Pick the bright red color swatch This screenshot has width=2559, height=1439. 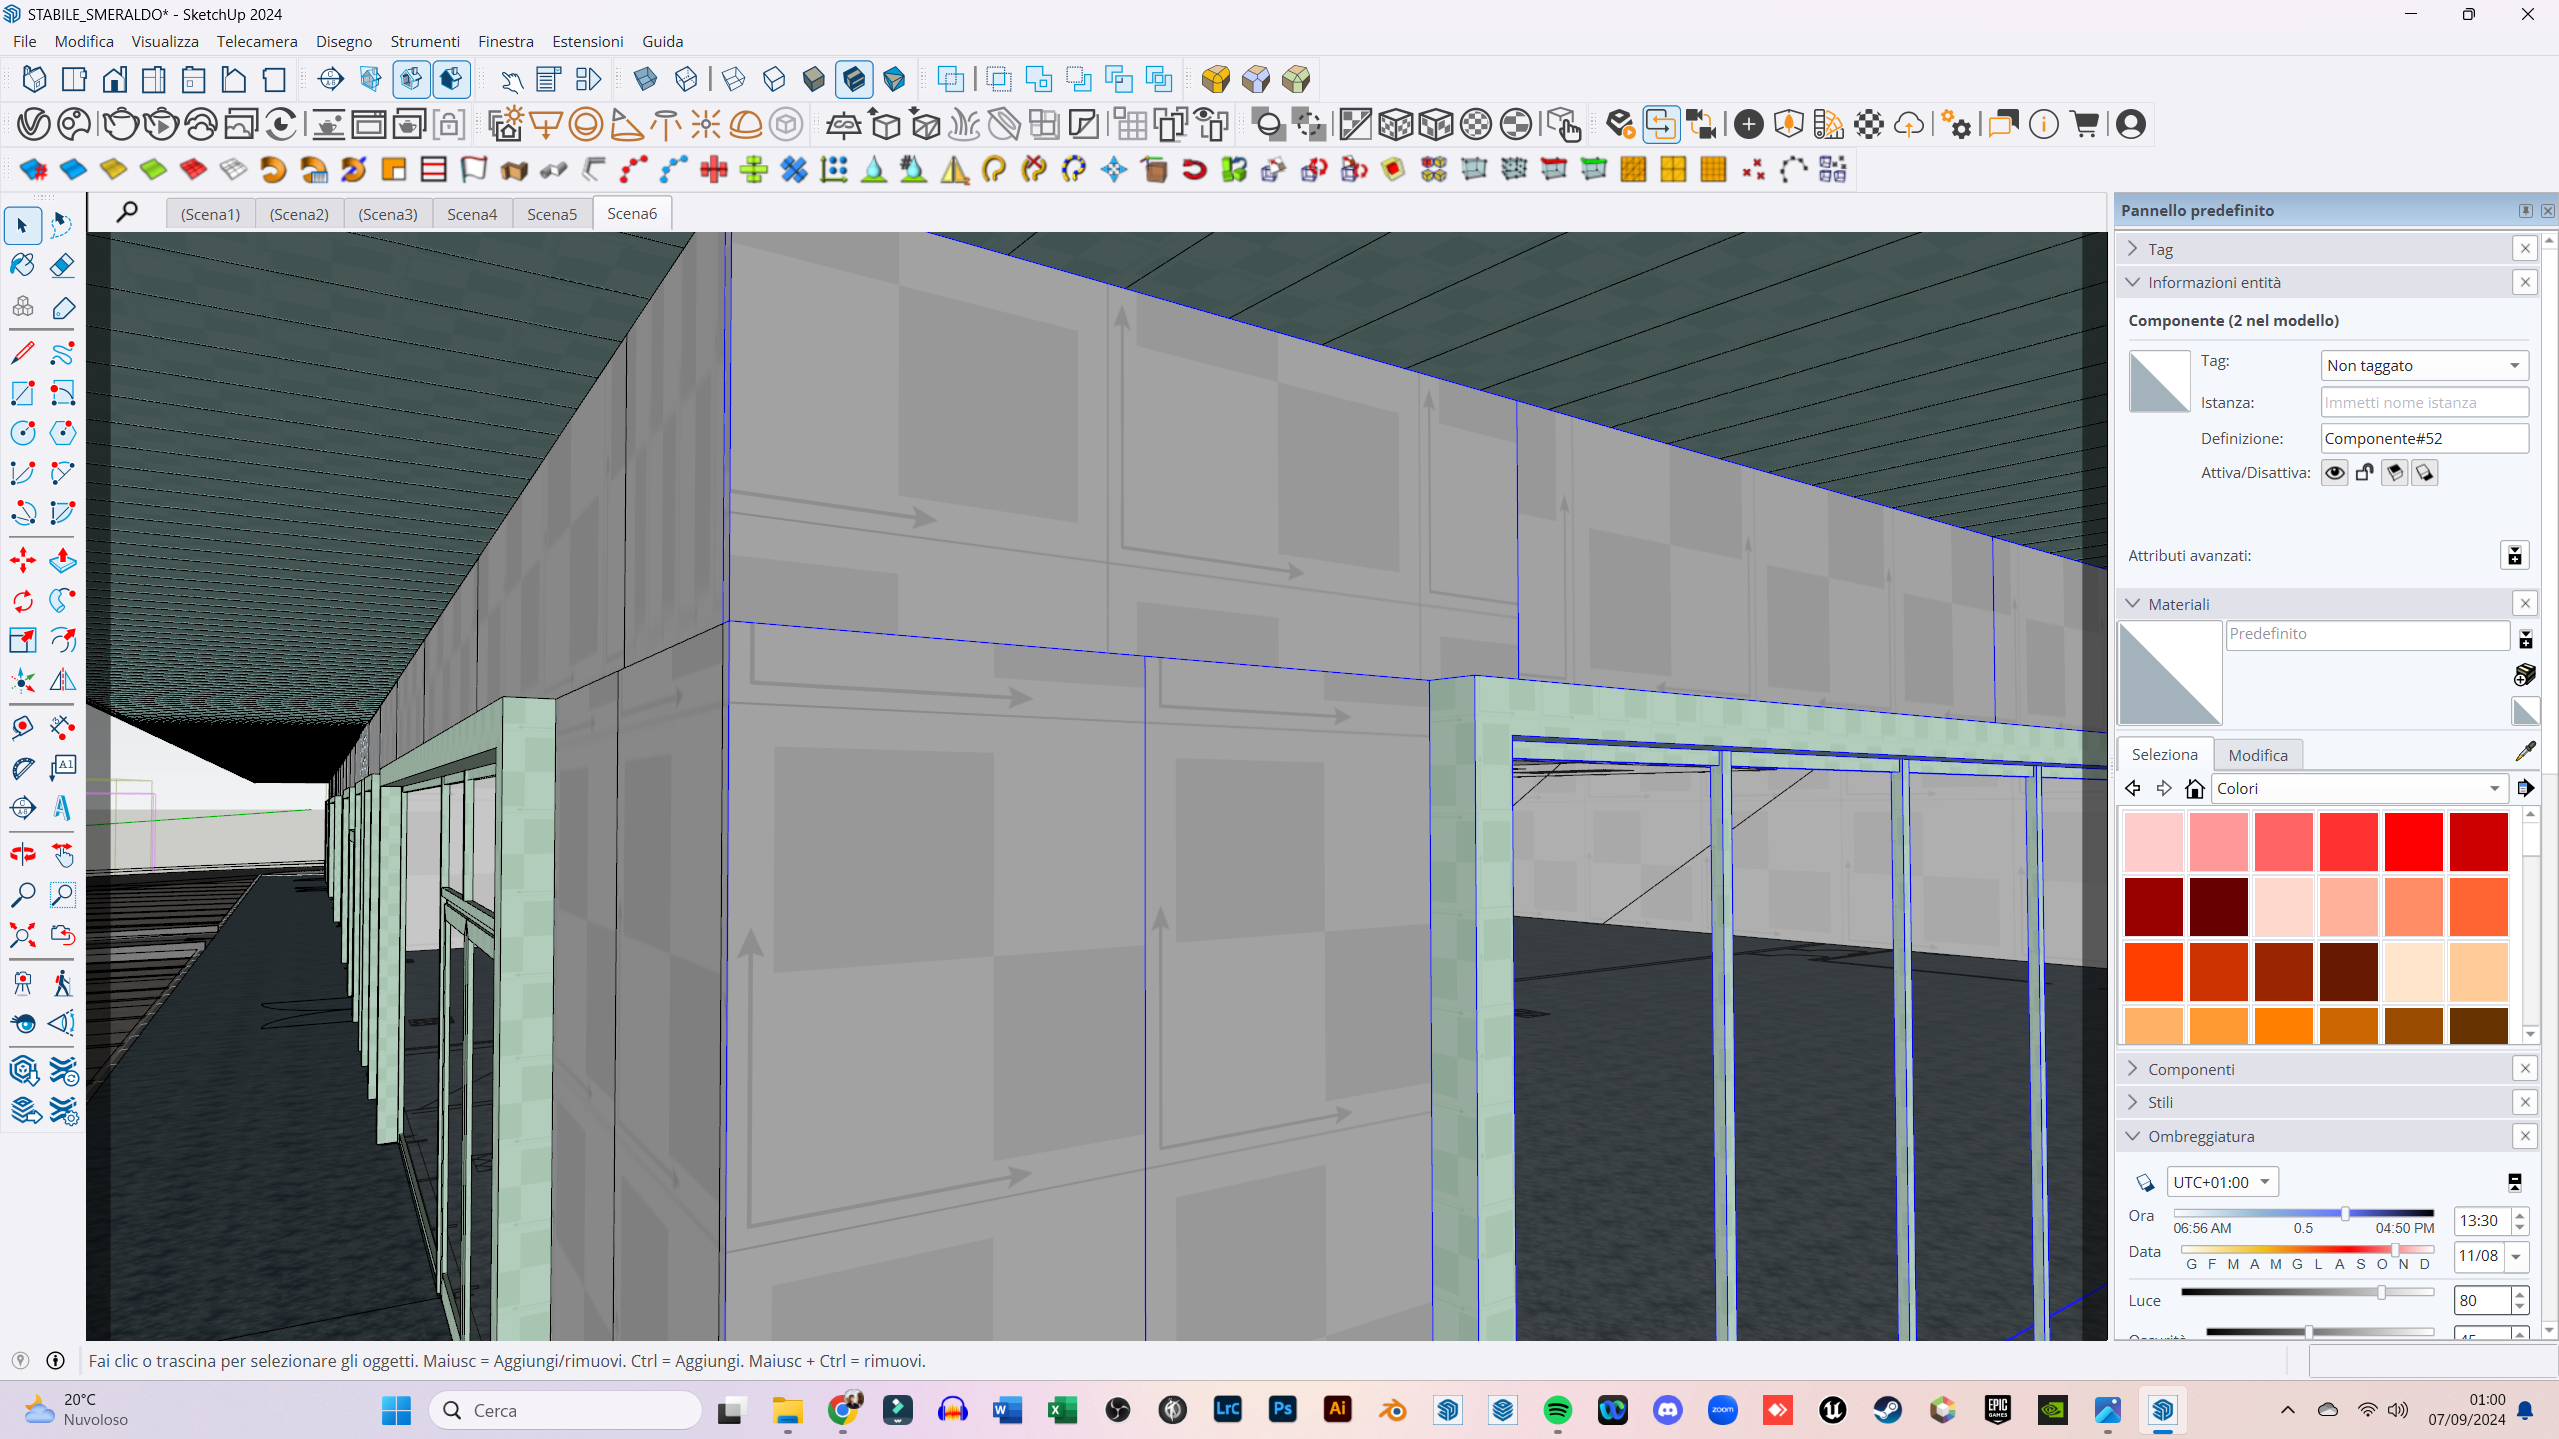coord(2413,841)
